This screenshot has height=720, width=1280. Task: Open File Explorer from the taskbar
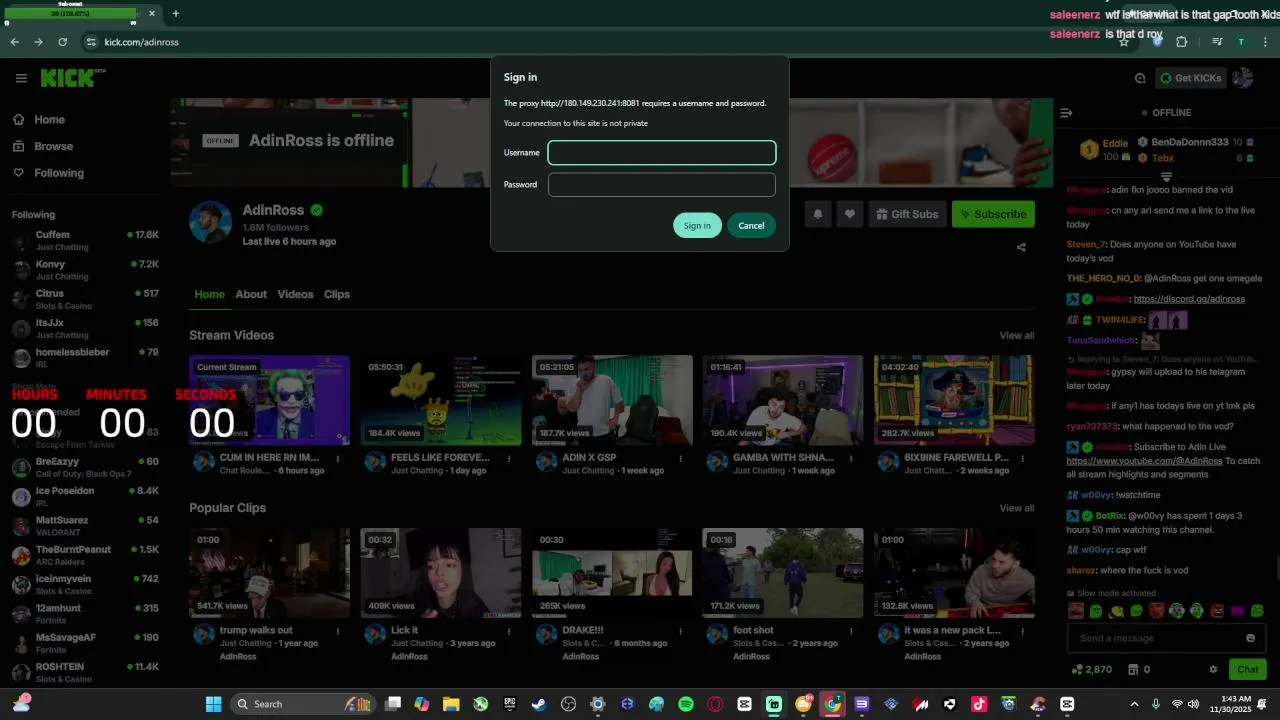[451, 704]
